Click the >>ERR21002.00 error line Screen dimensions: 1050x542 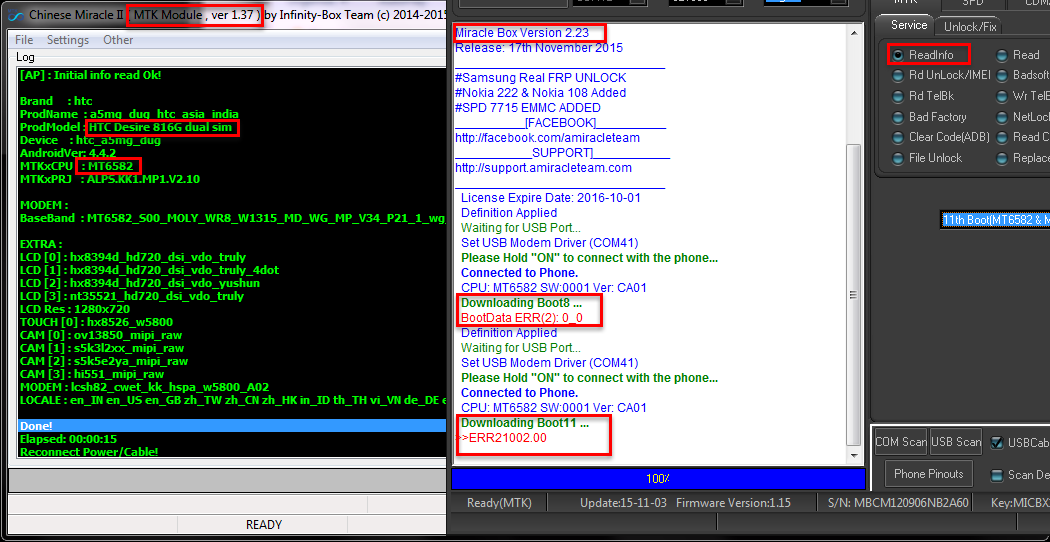503,438
